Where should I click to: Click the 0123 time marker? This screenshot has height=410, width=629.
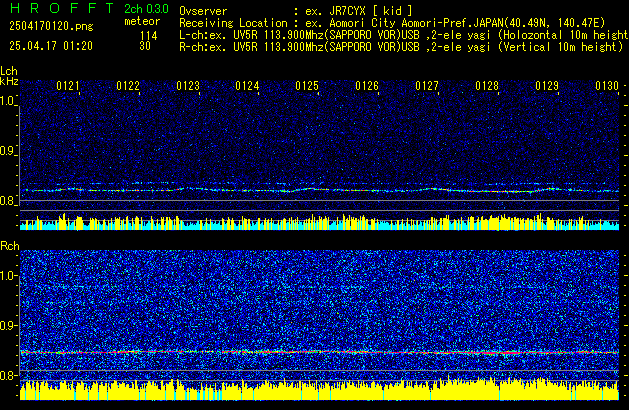point(188,86)
